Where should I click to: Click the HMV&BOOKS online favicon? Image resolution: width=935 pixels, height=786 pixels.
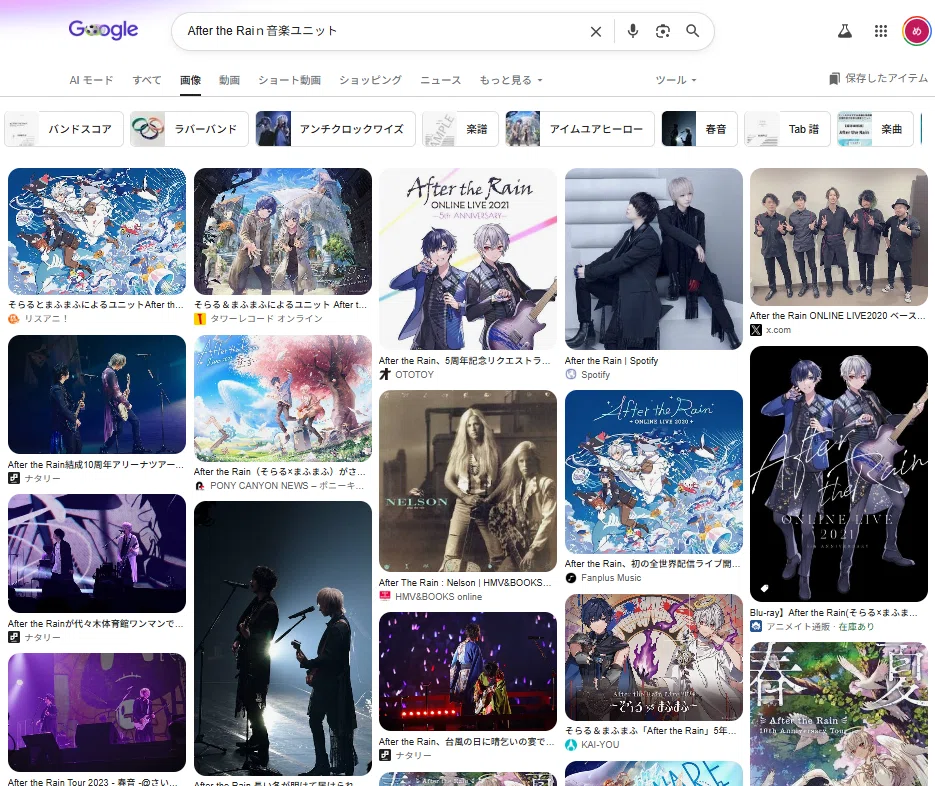tap(385, 596)
